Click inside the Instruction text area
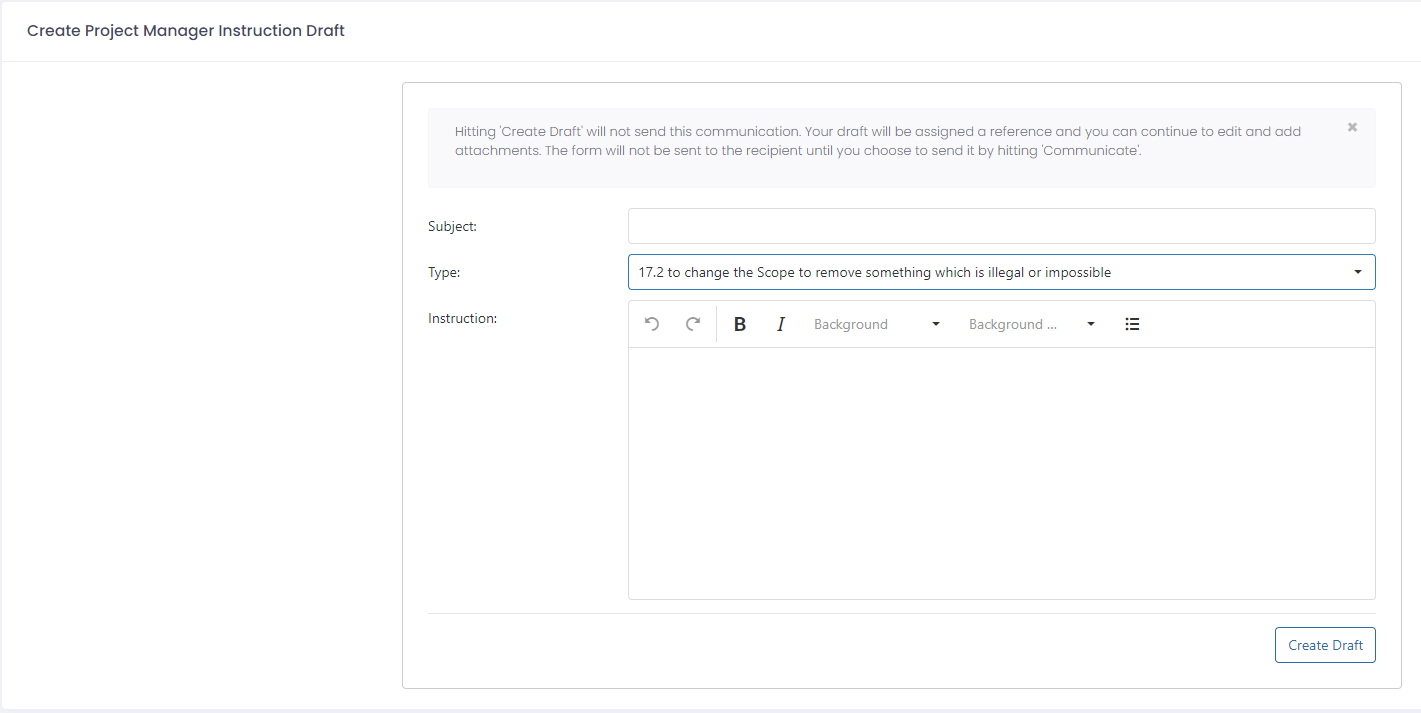 point(1001,473)
